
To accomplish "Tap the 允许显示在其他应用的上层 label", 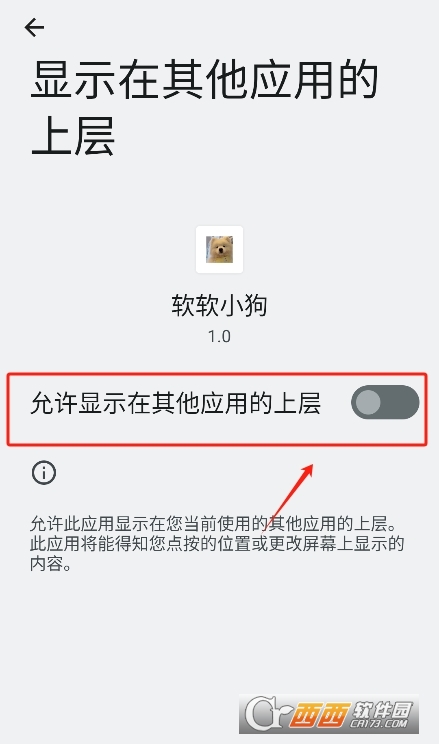I will click(176, 403).
